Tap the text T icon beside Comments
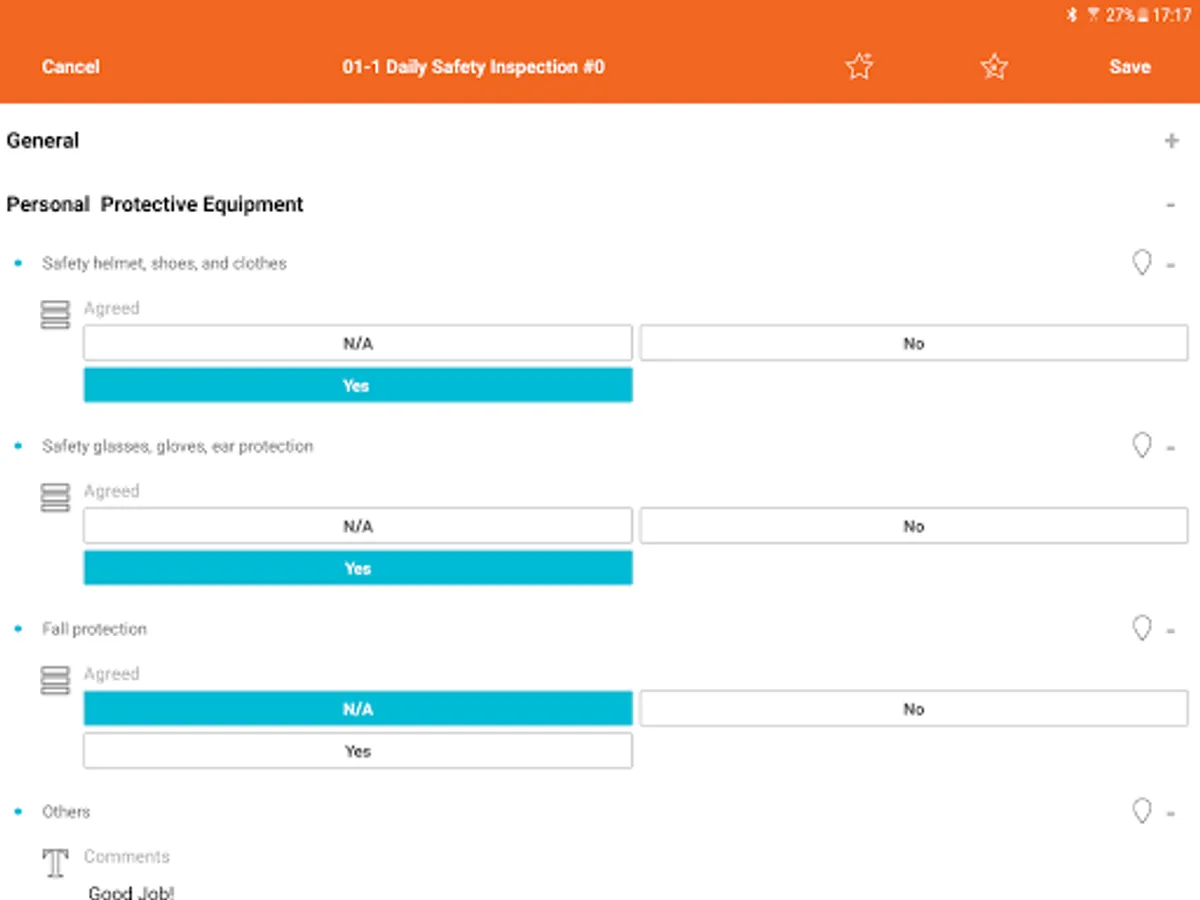Viewport: 1200px width, 900px height. tap(55, 862)
